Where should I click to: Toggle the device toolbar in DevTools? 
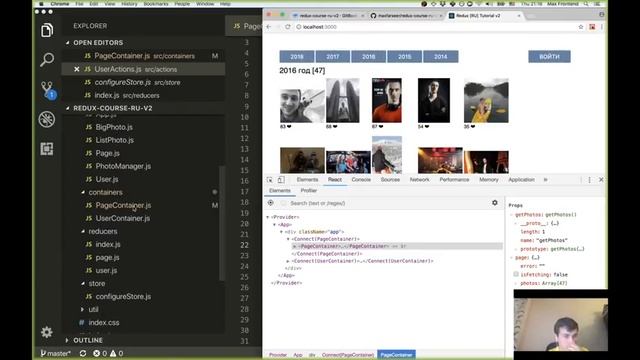coord(281,180)
